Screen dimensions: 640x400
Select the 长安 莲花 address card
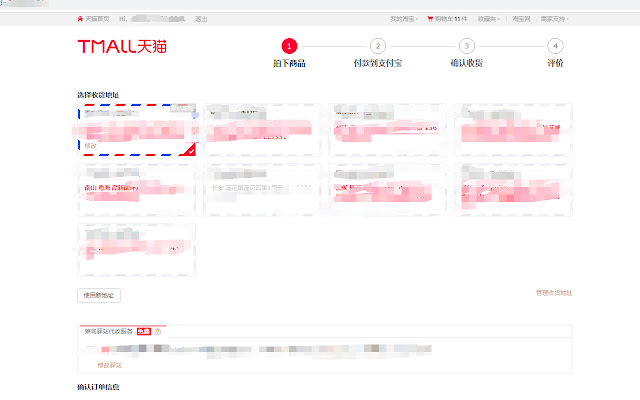(x=262, y=190)
